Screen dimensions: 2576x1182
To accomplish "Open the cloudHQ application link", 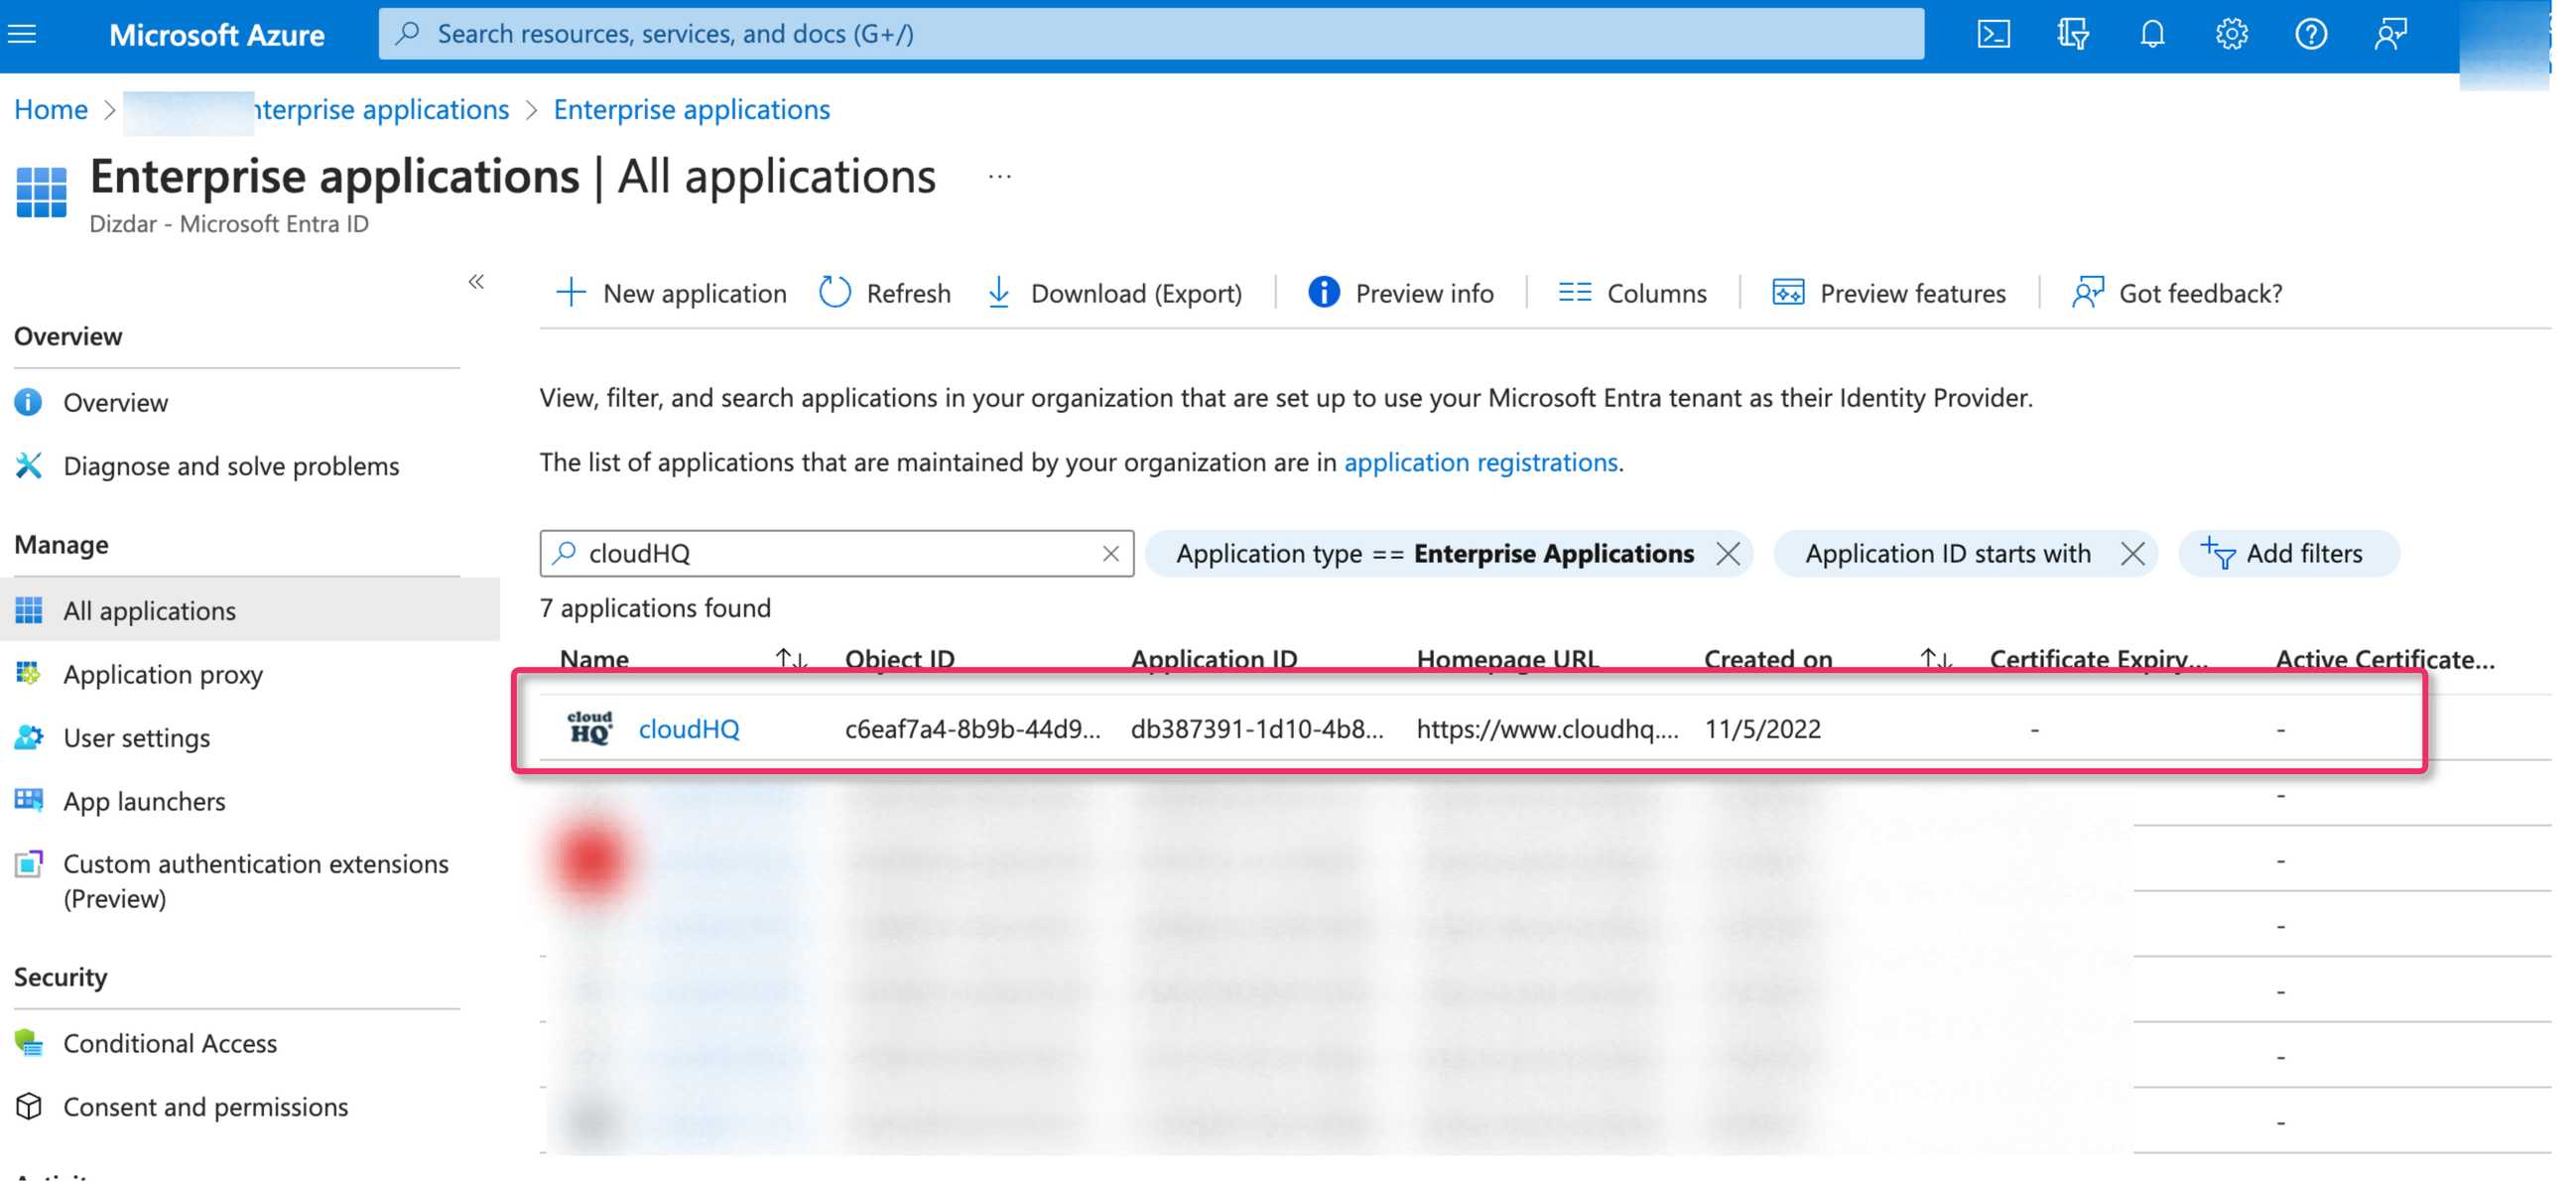I will 689,728.
